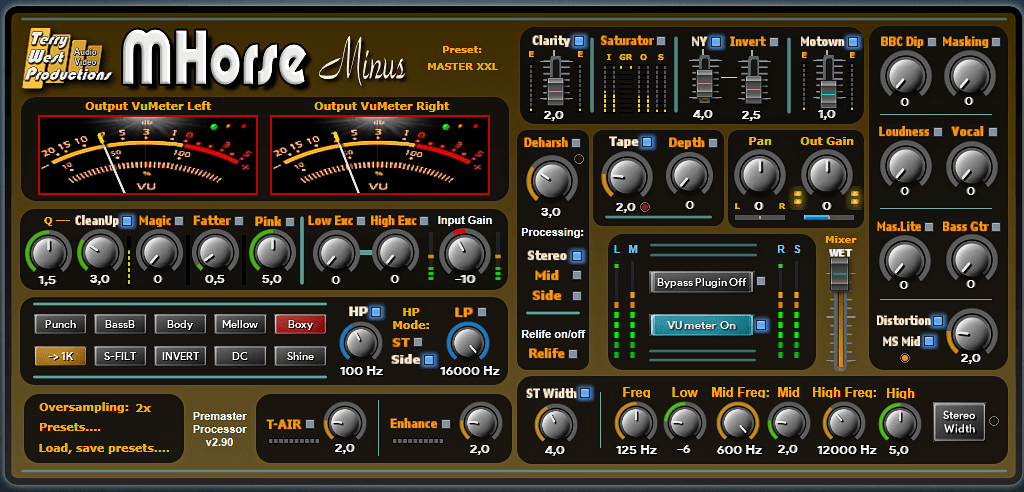The image size is (1024, 492).
Task: Click the Low Exc knob
Action: pos(336,252)
